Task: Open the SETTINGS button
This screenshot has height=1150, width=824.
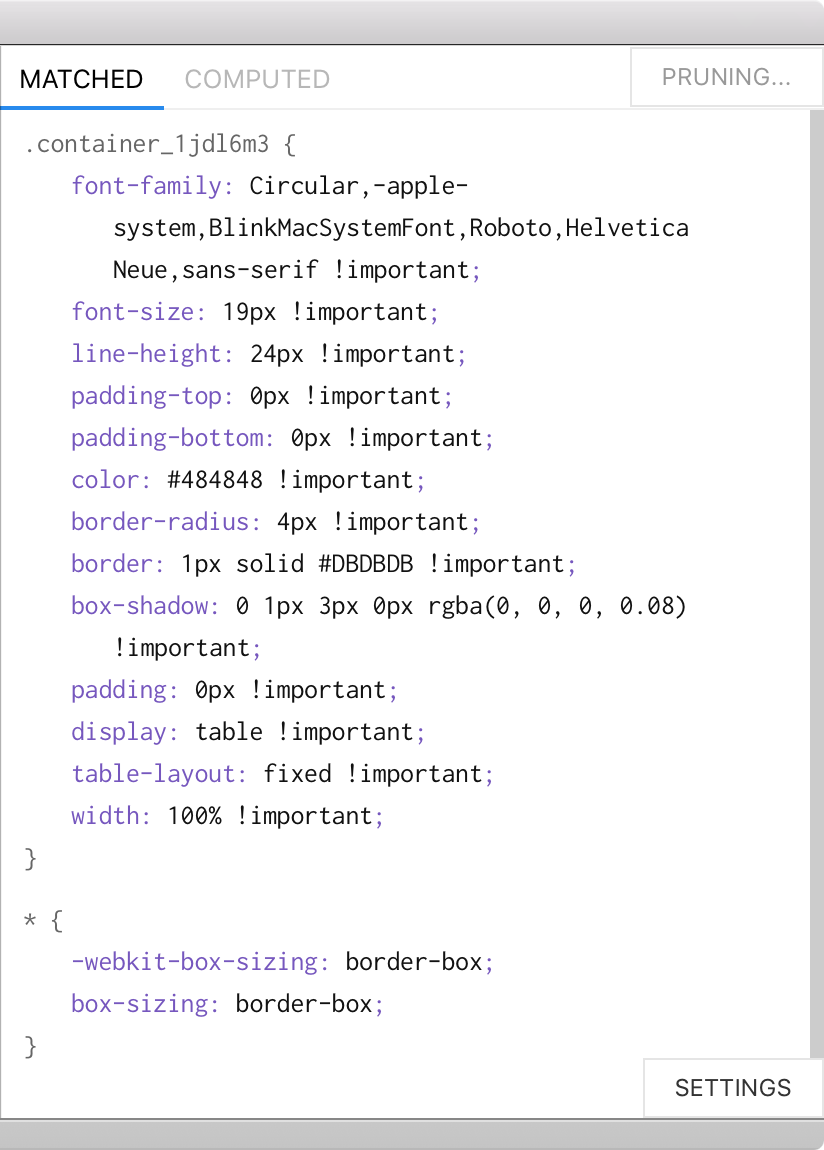Action: coord(732,1087)
